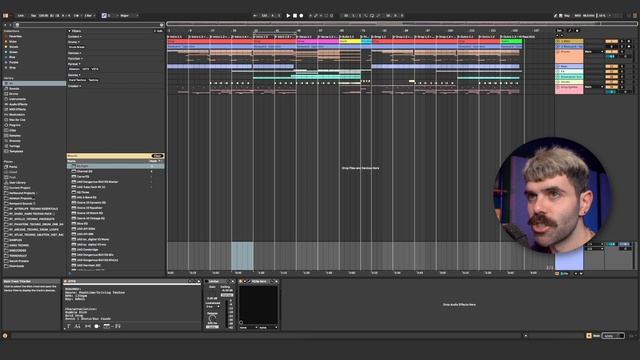Click the yellow clip on first track

(x=350, y=41)
